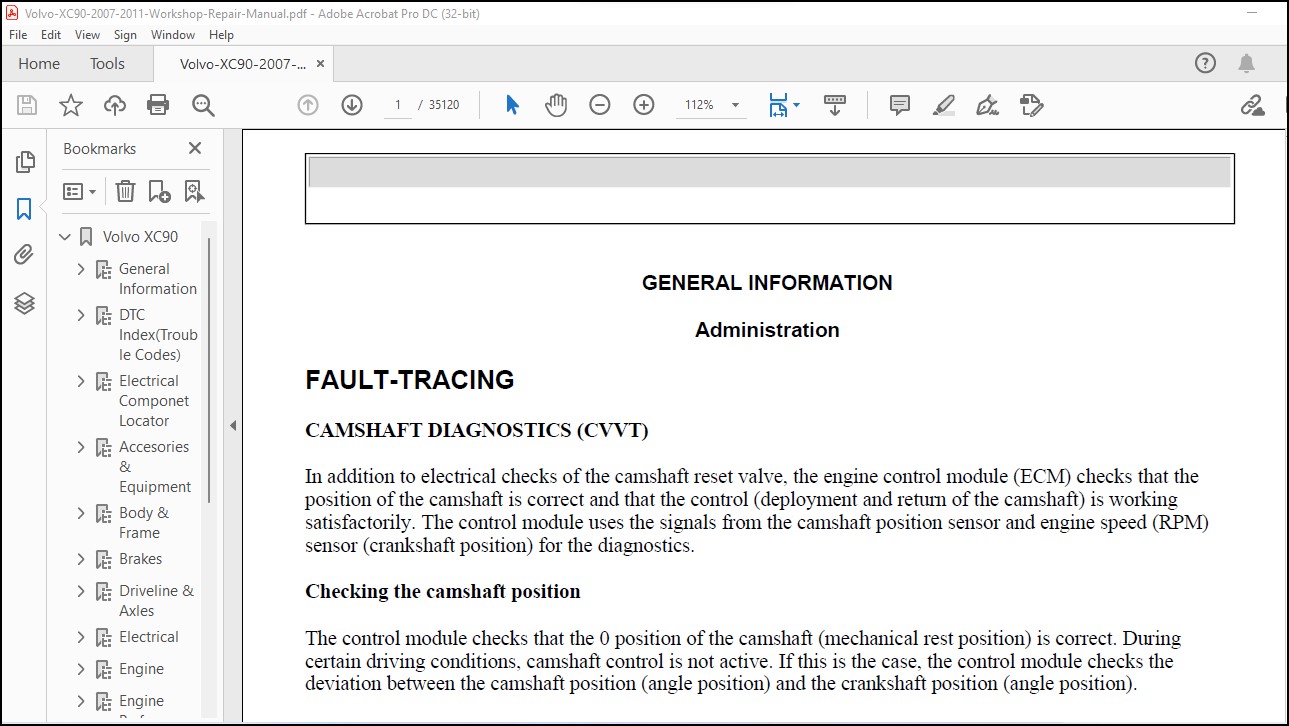Add the document to starred files
Viewport: 1289px width, 726px height.
pos(71,105)
